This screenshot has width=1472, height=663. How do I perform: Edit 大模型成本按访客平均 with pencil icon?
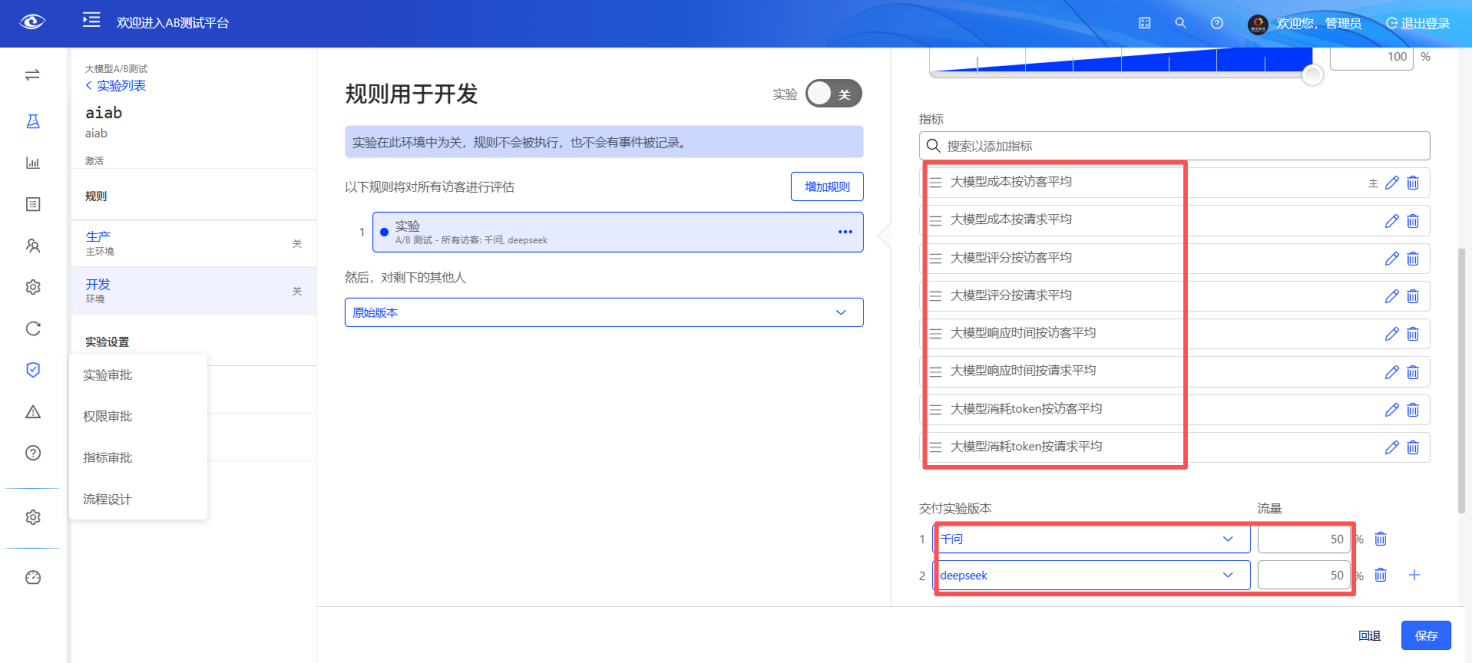pyautogui.click(x=1392, y=182)
